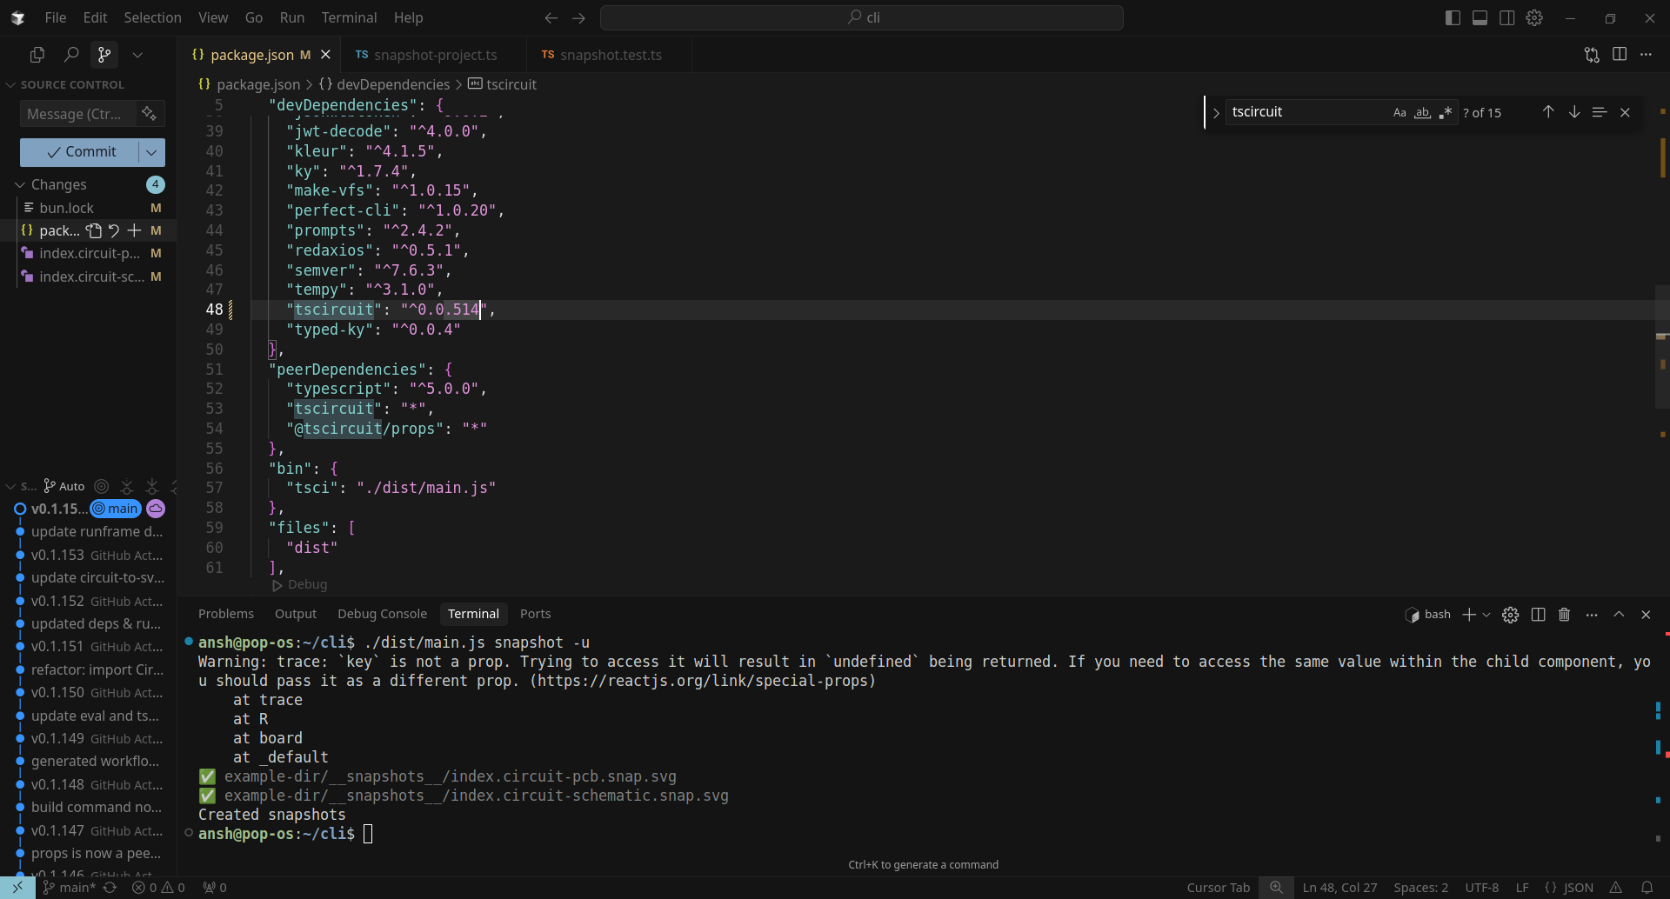
Task: Open the Commit button dropdown arrow
Action: 151,152
